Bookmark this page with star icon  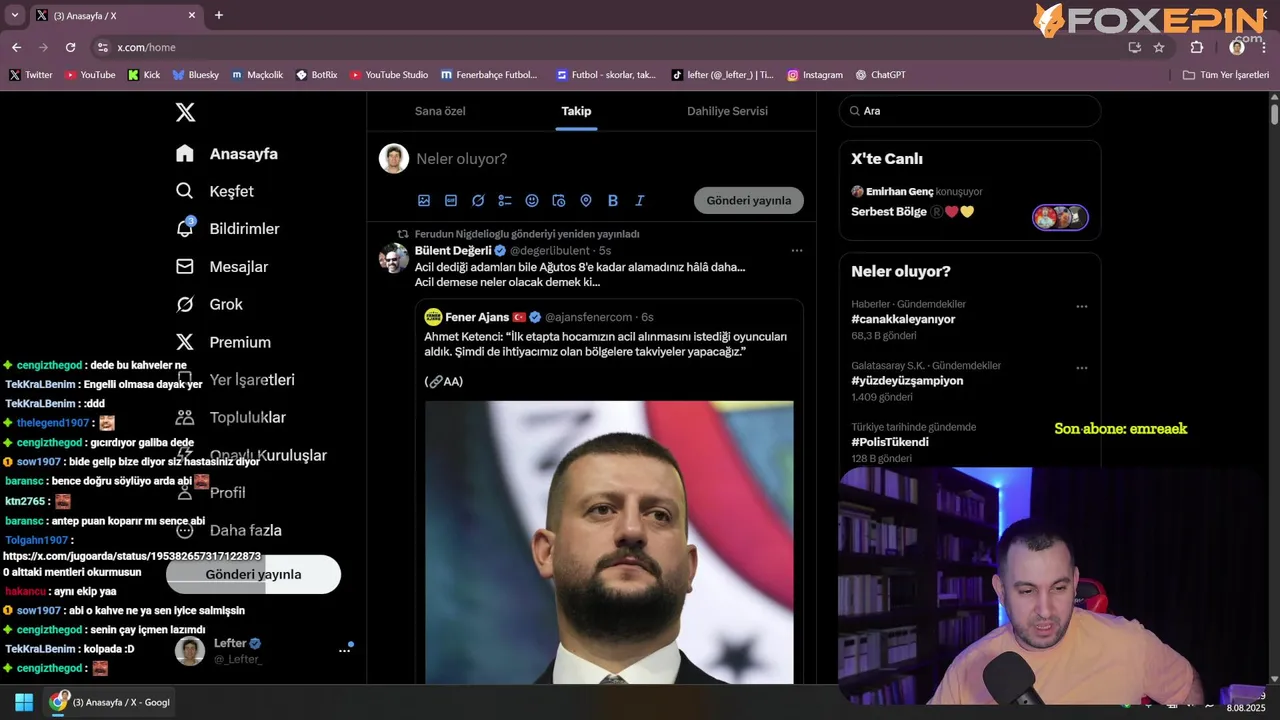pos(1159,47)
